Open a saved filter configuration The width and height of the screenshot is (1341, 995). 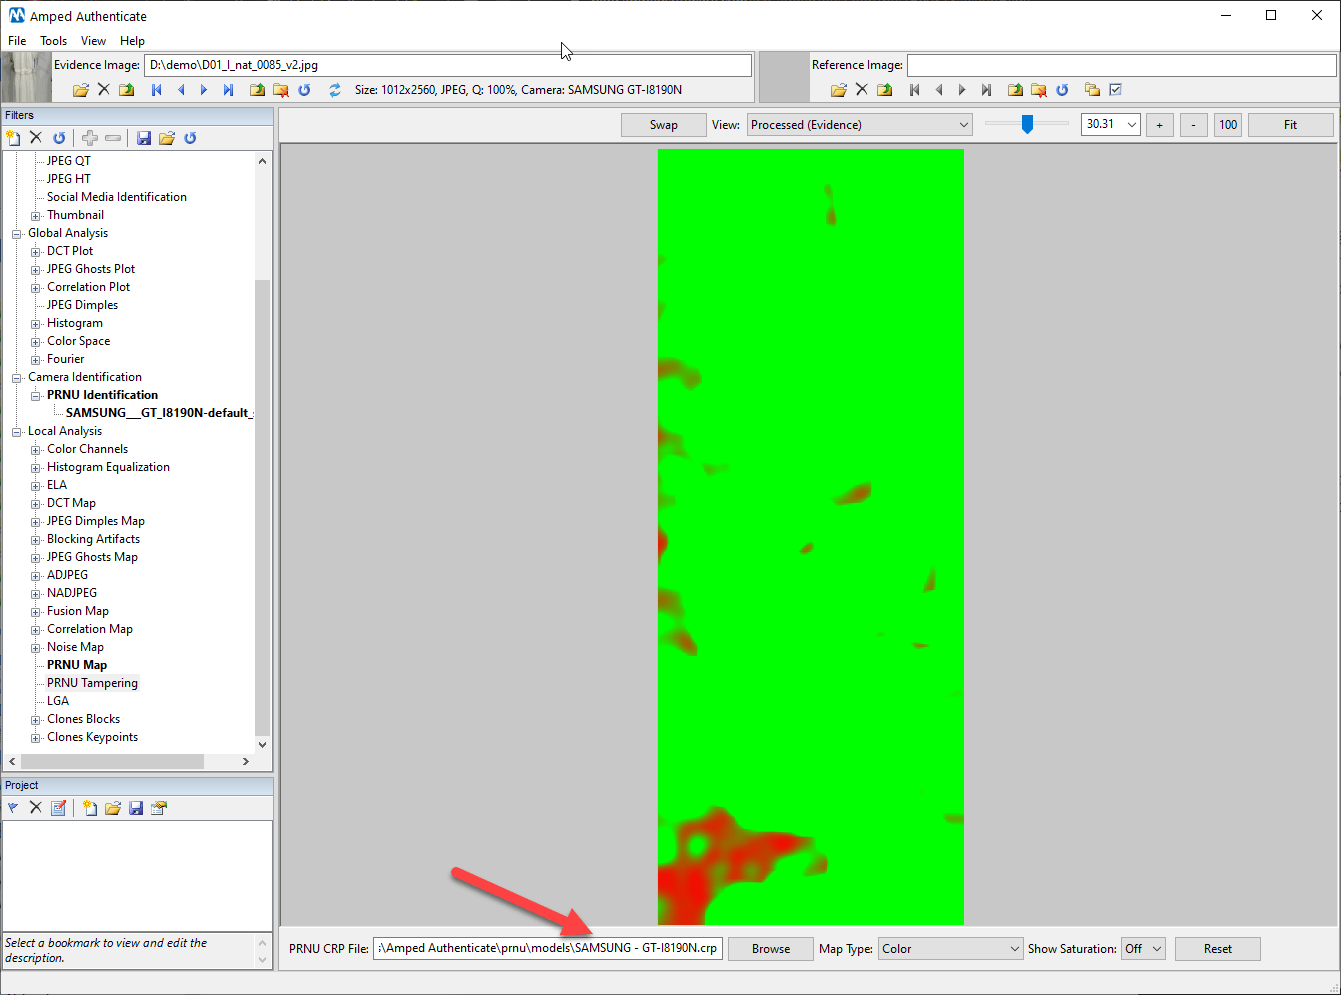tap(167, 138)
